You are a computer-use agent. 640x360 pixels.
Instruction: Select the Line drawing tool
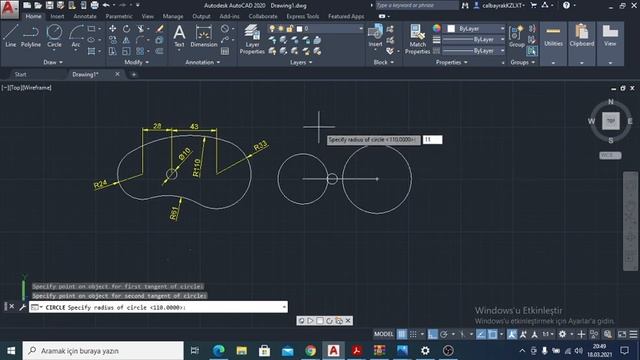(x=11, y=36)
